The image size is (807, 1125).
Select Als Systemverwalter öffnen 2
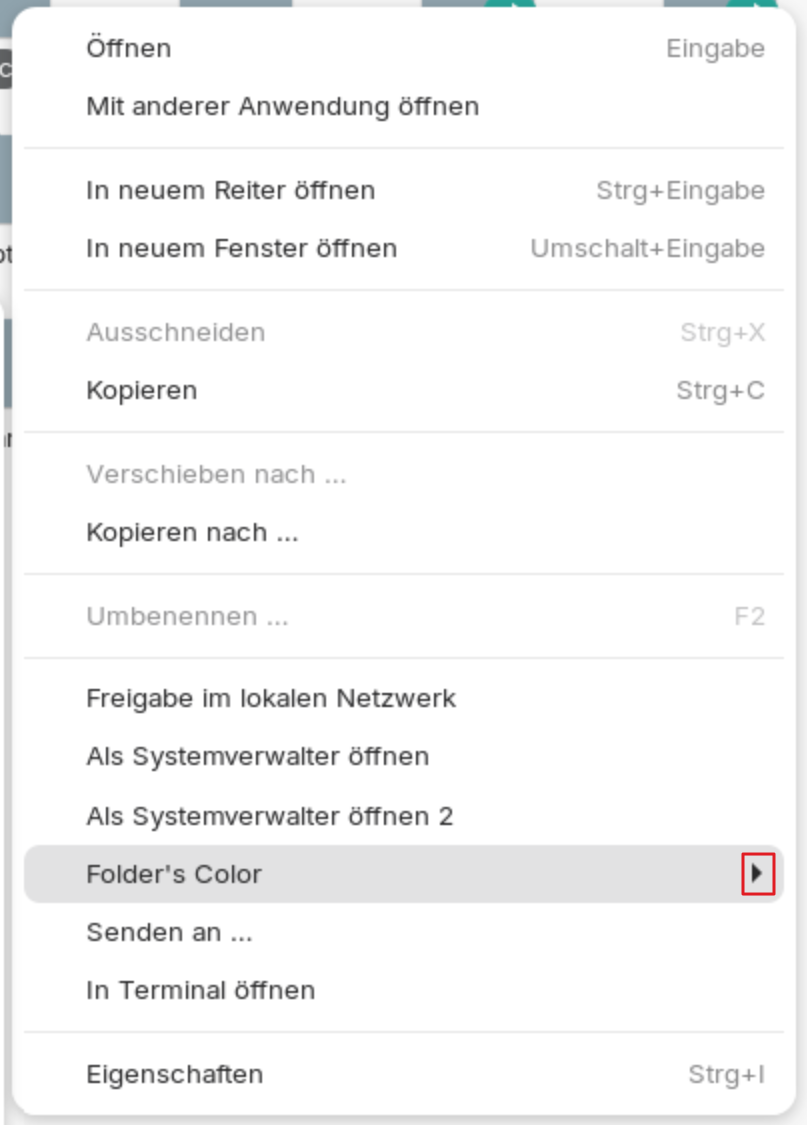(x=270, y=816)
